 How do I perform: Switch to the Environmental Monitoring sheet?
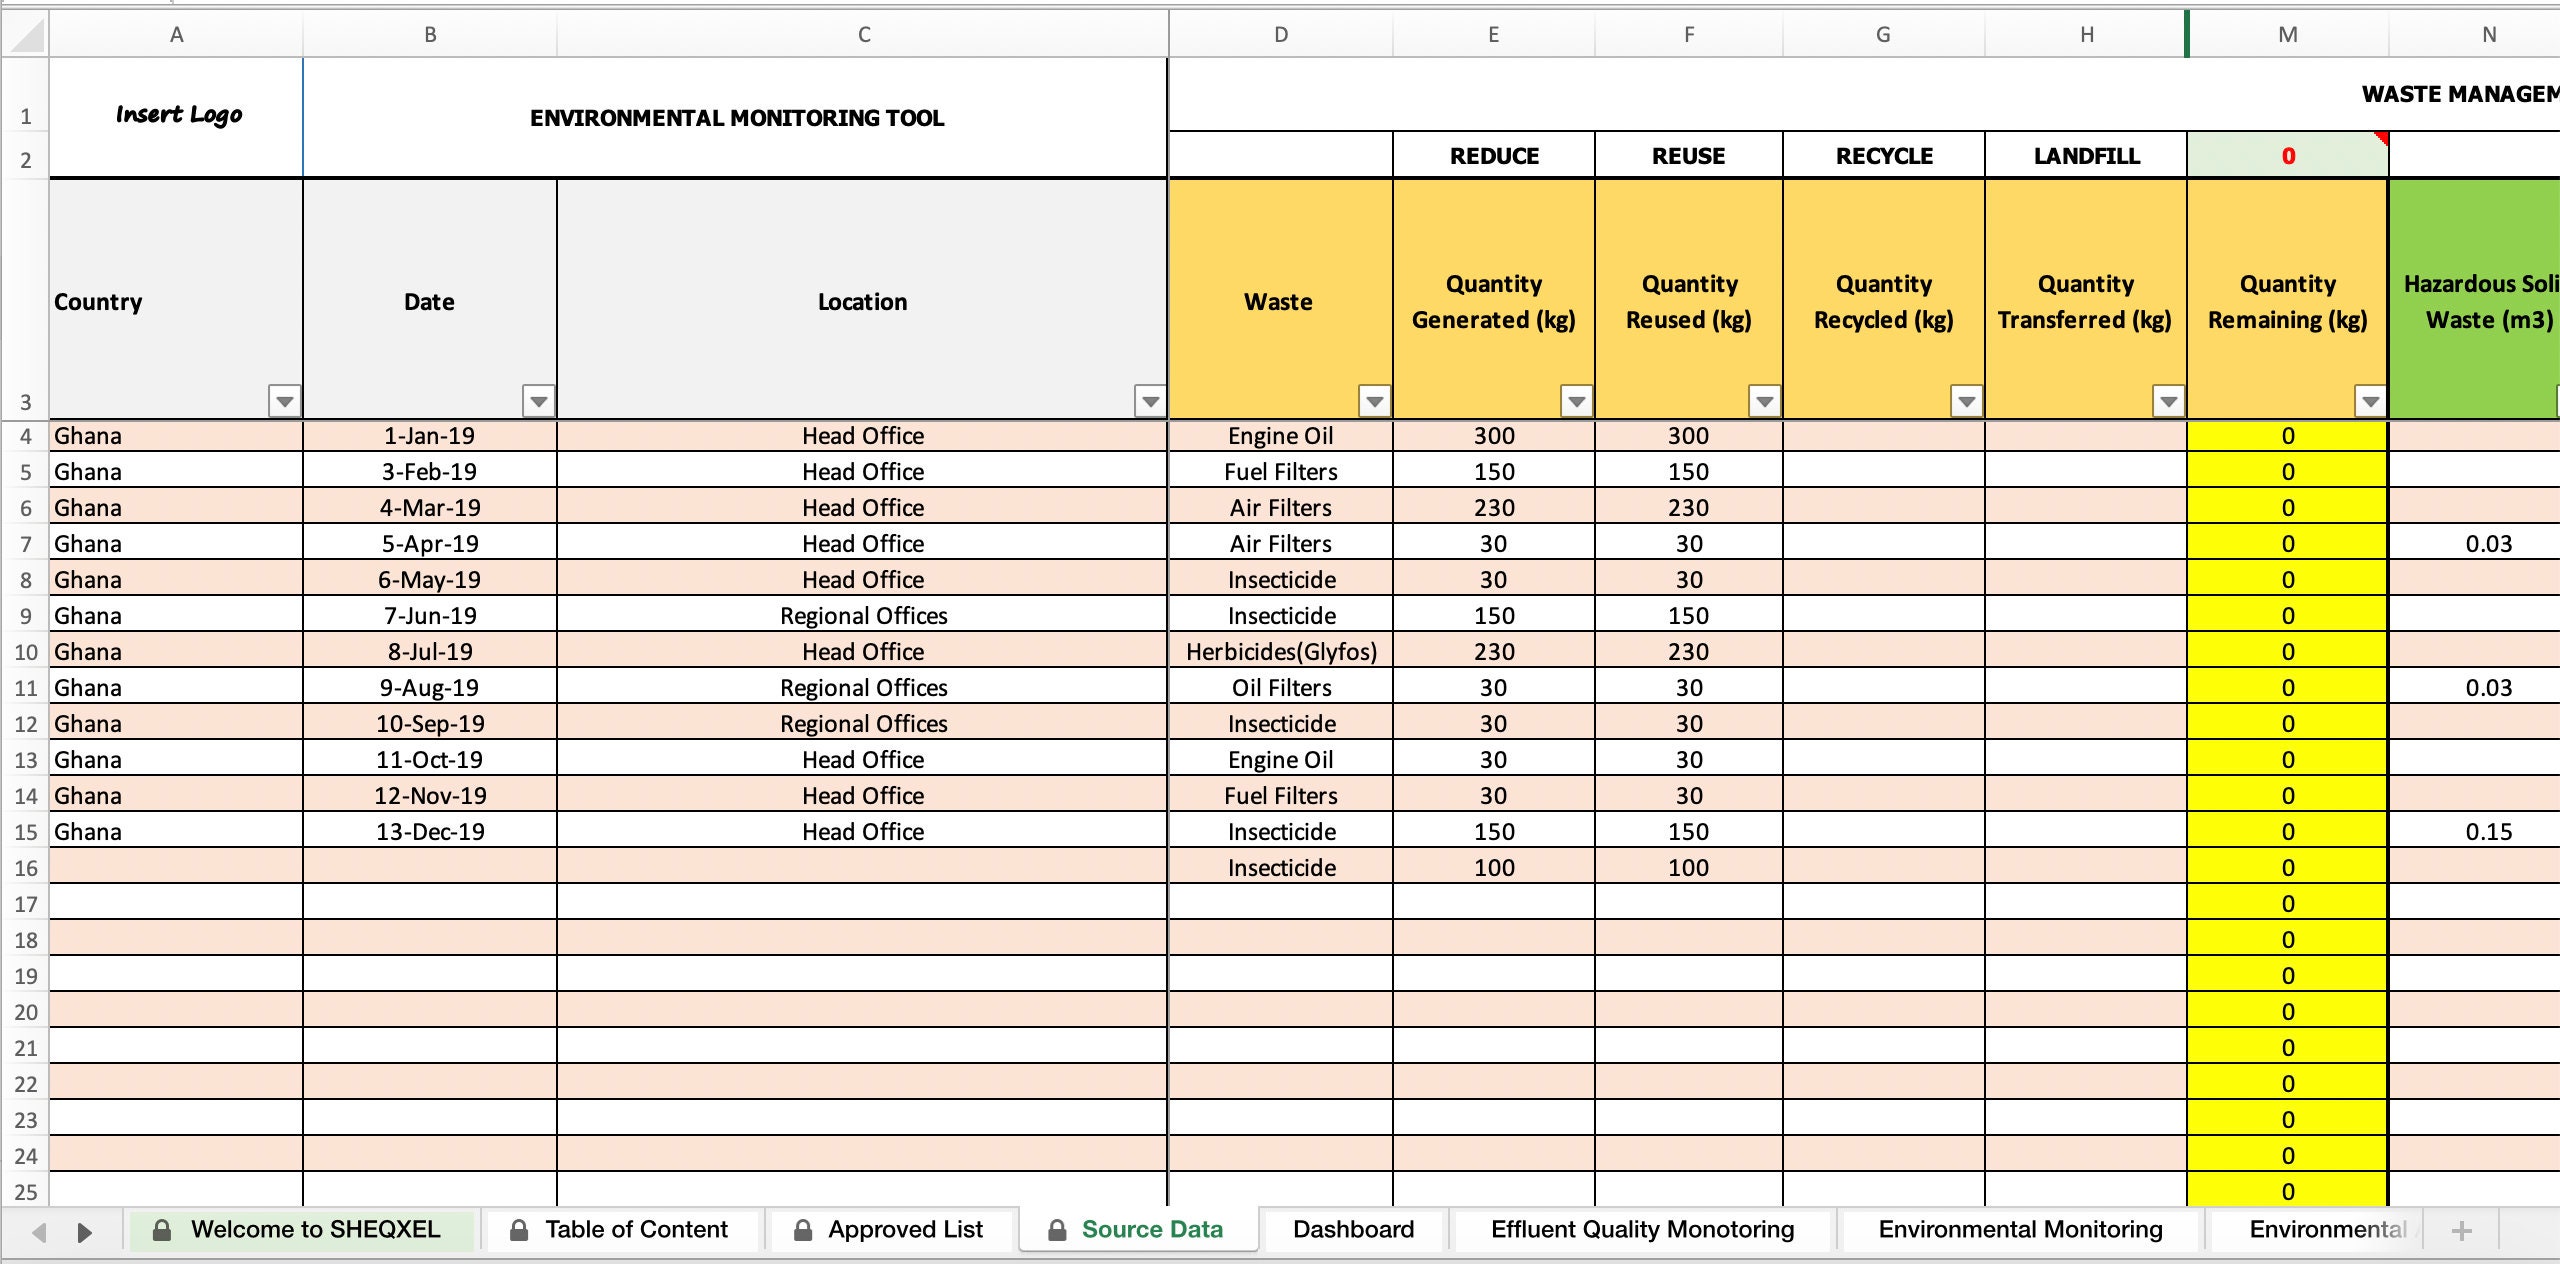click(x=2019, y=1230)
